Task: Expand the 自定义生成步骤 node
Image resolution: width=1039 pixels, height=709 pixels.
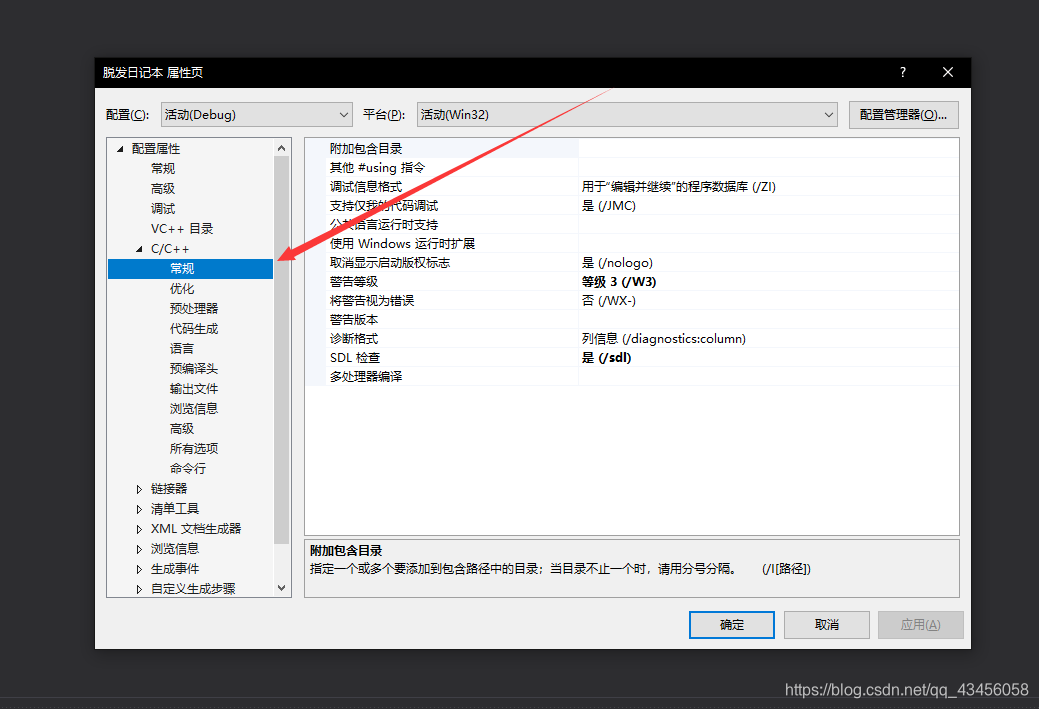Action: coord(138,588)
